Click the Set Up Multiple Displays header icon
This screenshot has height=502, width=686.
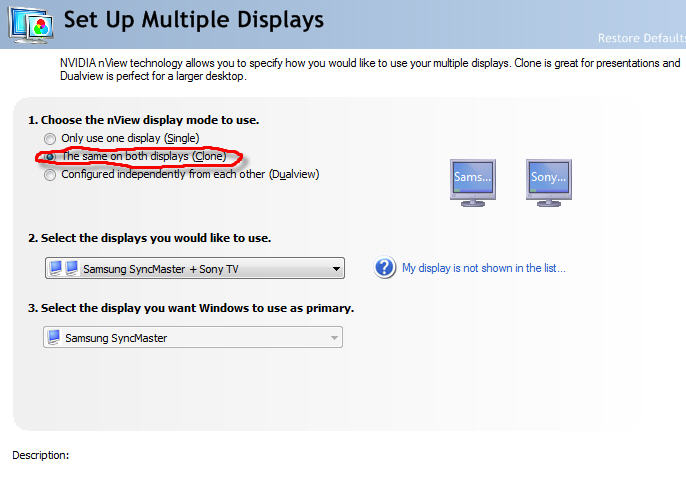click(x=31, y=25)
